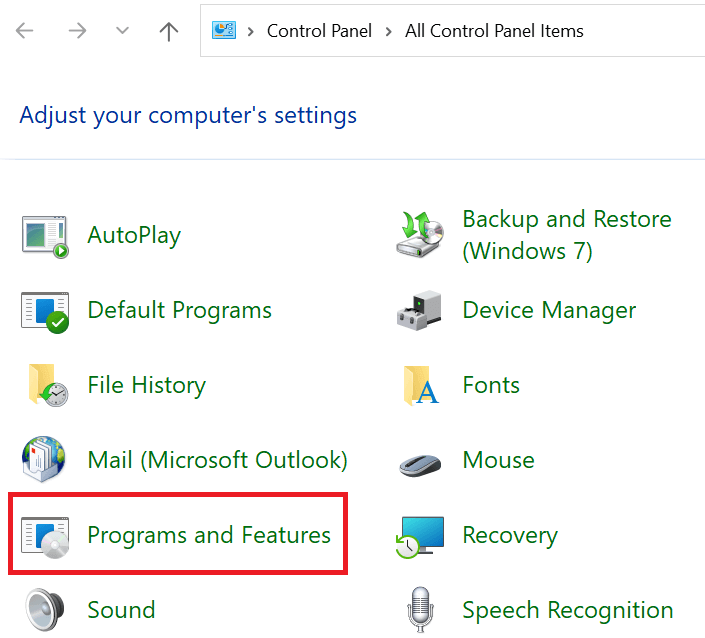Expand the recent locations dropdown arrow

[x=122, y=31]
